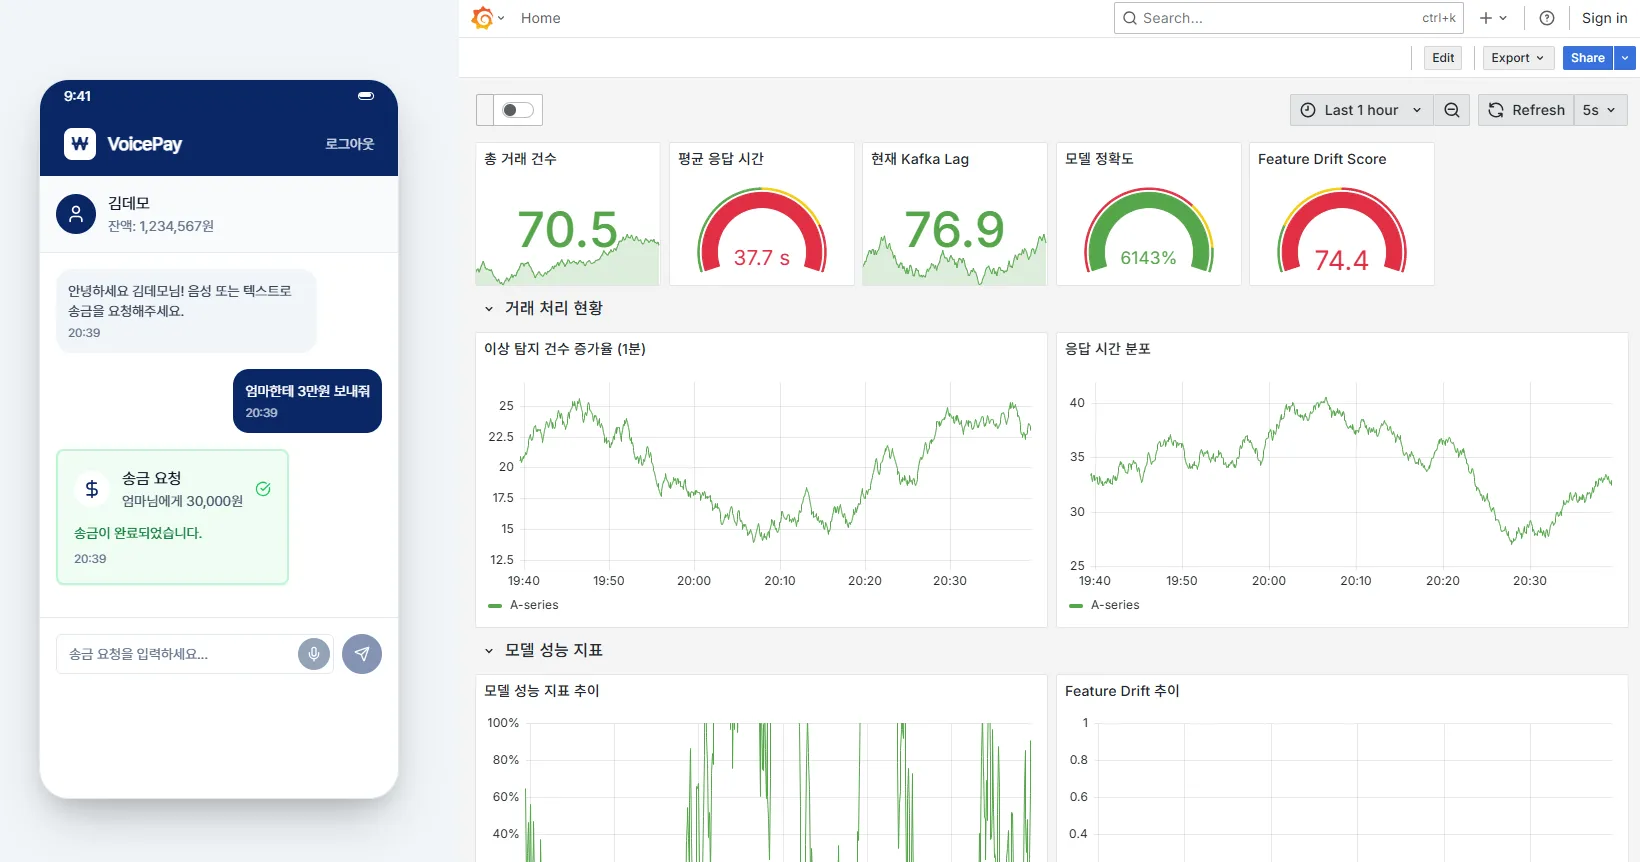Click 모델 성능 지표 추이 panel title
Image resolution: width=1640 pixels, height=862 pixels.
point(542,691)
